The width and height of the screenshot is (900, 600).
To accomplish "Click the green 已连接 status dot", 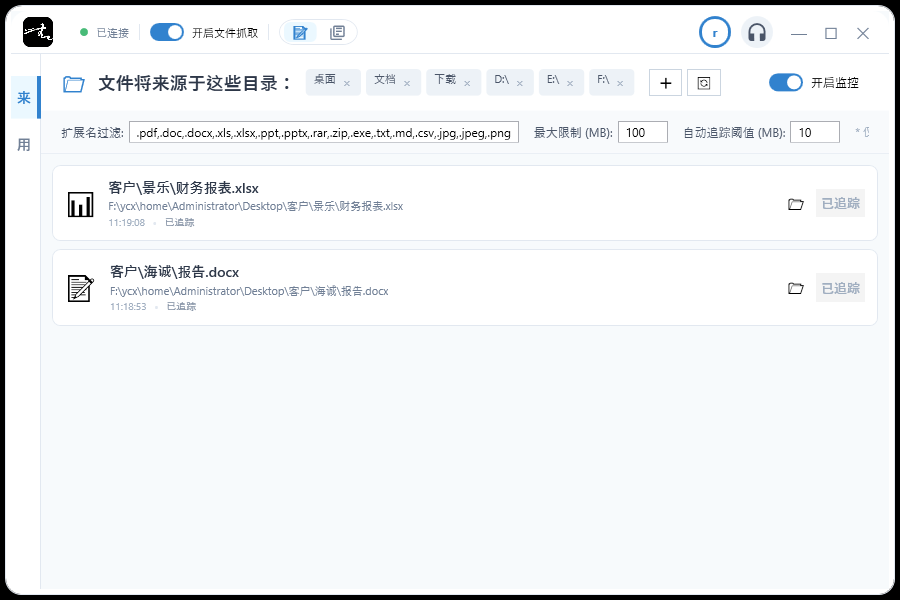I will [x=83, y=31].
